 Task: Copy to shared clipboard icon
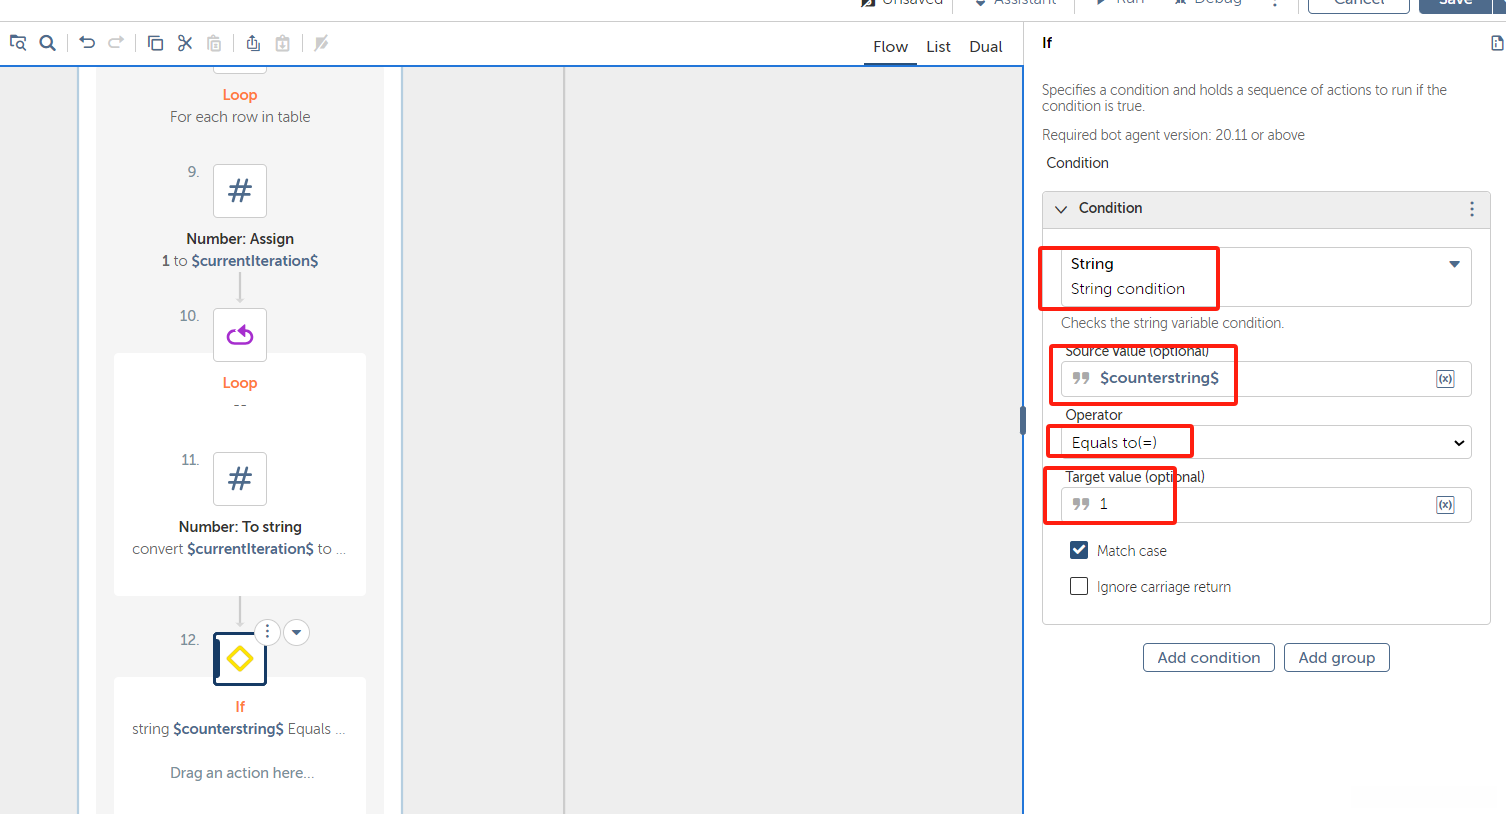(253, 43)
